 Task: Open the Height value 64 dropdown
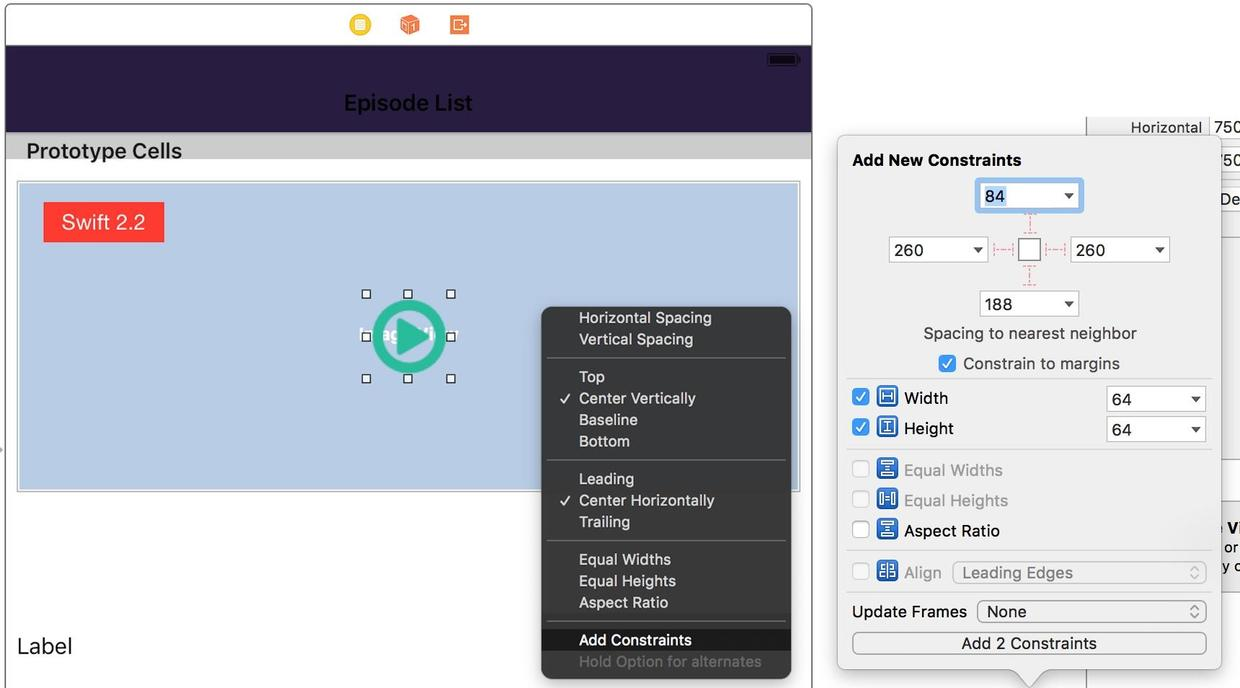[x=1195, y=430]
